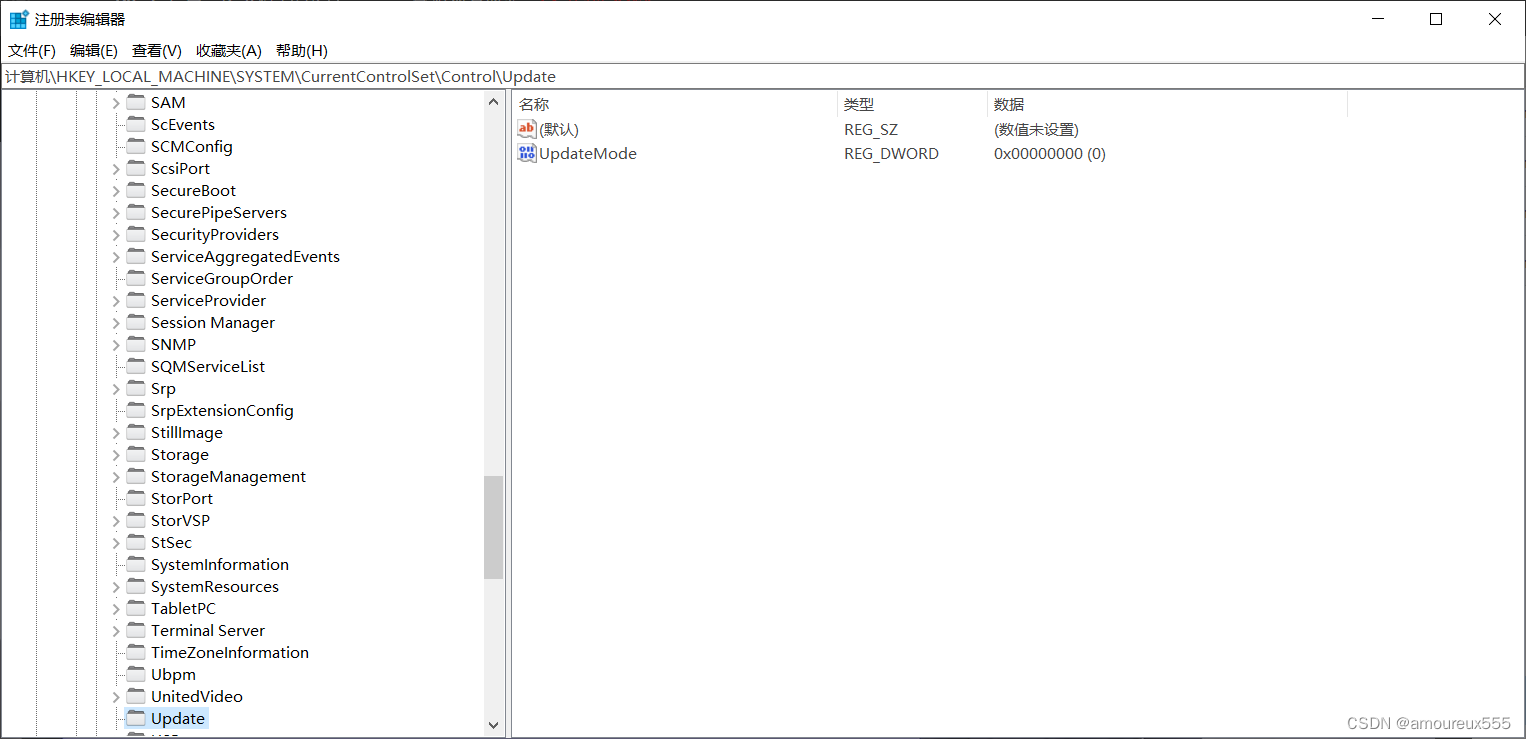Click the ServiceGroupOrder folder icon
Screen dimensions: 1526x739
[136, 278]
